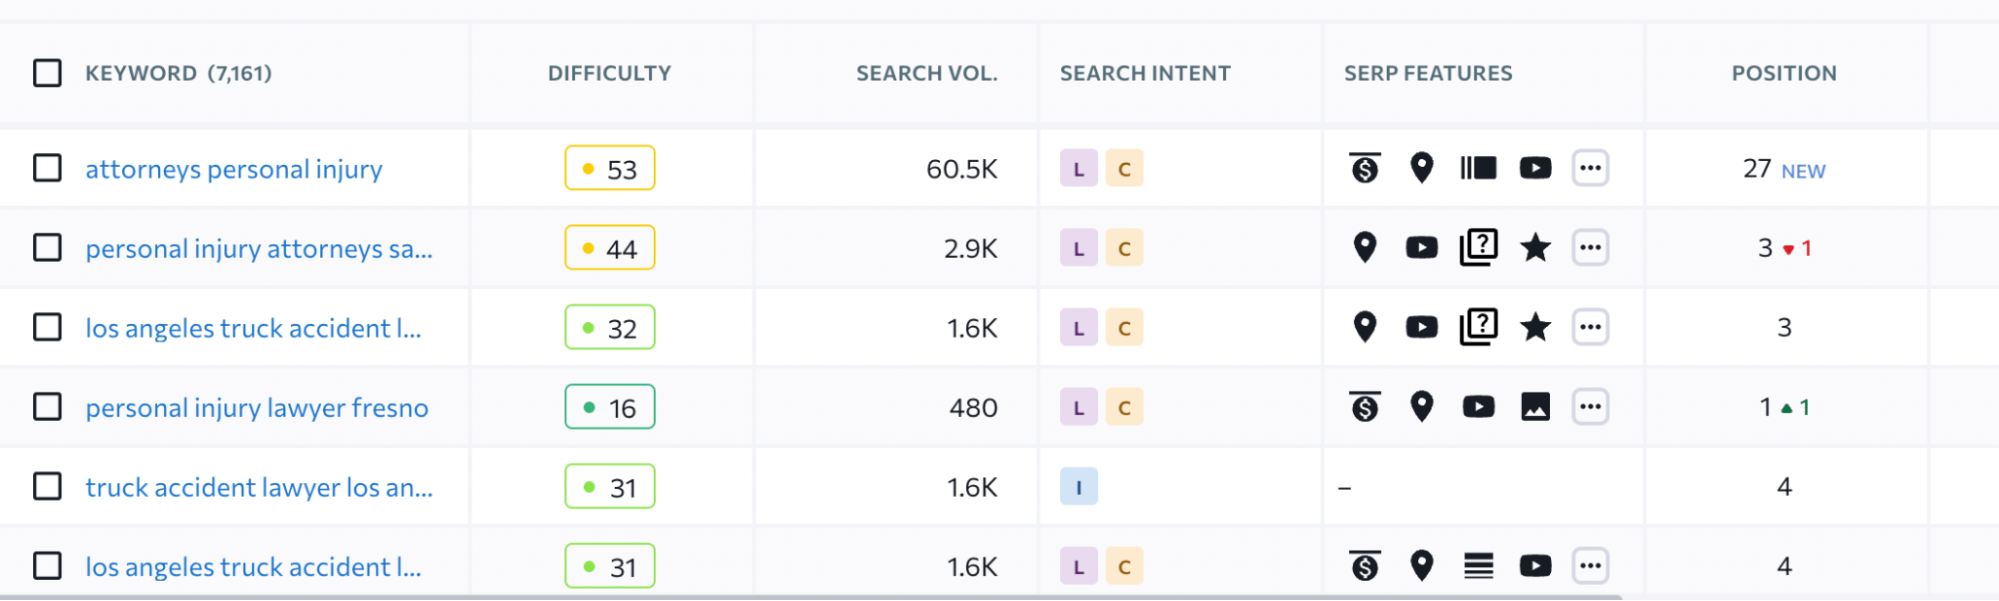Click the video icon in attorneys personal injury row

(x=1535, y=168)
